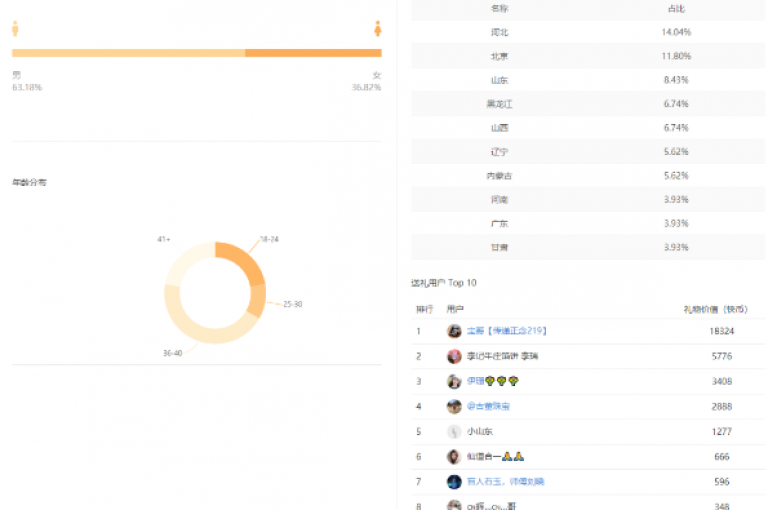Click the light-orange male segment of gender bar
This screenshot has height=510, width=768.
[128, 53]
